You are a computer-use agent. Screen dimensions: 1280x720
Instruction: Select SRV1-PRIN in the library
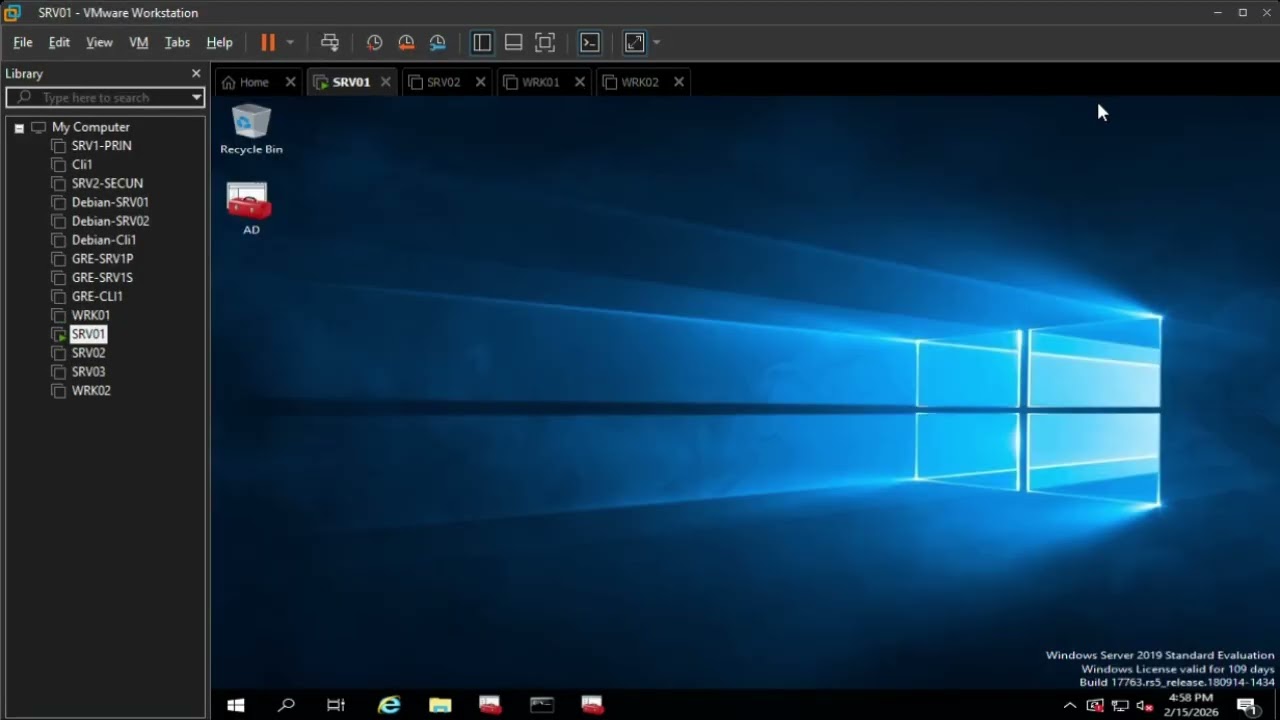[x=102, y=146]
